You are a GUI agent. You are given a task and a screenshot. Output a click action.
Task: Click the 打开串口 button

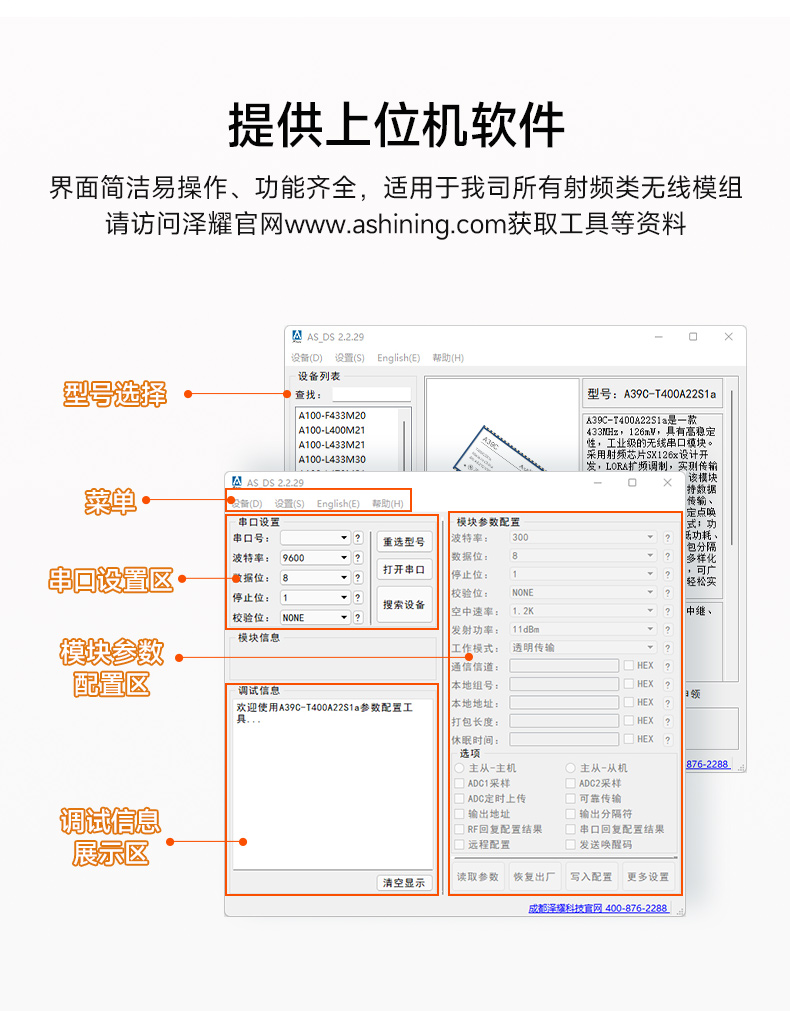(404, 569)
